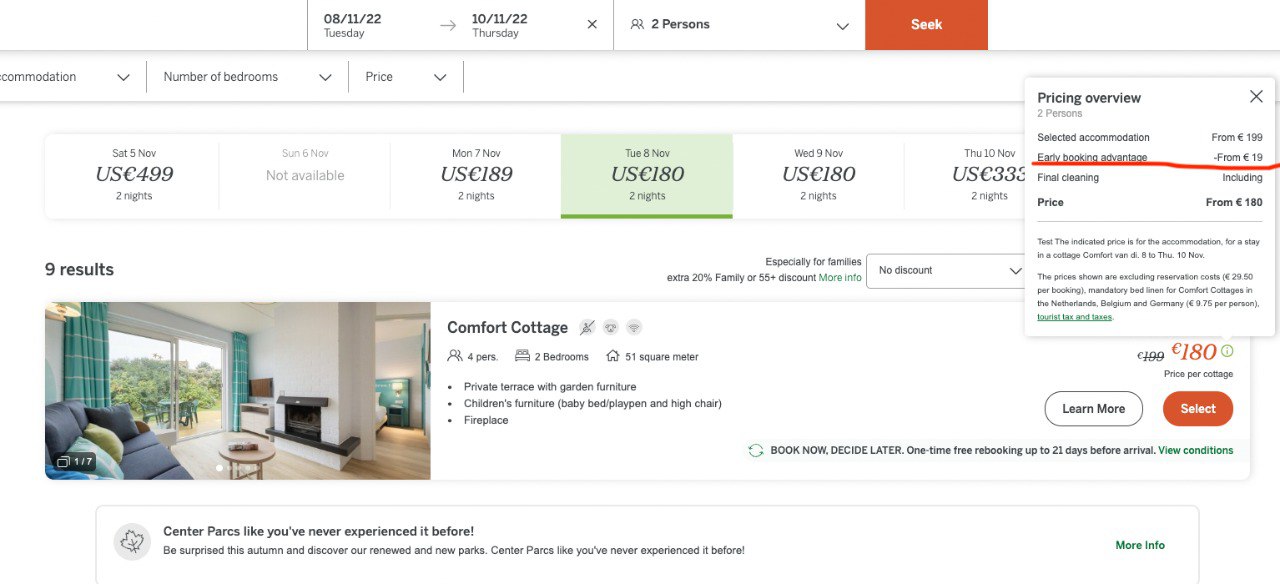Select the Wed 9 Nov date tab
Image resolution: width=1280 pixels, height=584 pixels.
pos(818,176)
